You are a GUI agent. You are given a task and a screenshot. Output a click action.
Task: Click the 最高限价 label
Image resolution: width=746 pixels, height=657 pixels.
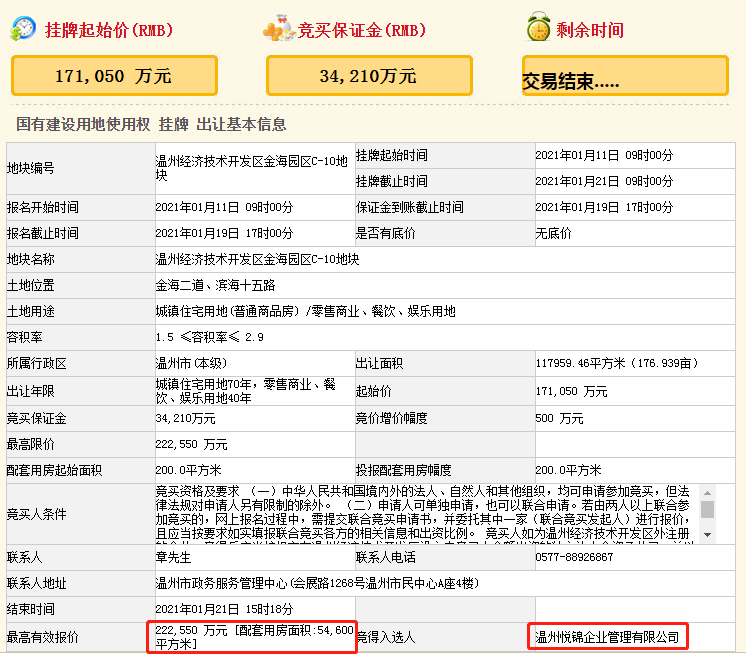click(x=30, y=444)
